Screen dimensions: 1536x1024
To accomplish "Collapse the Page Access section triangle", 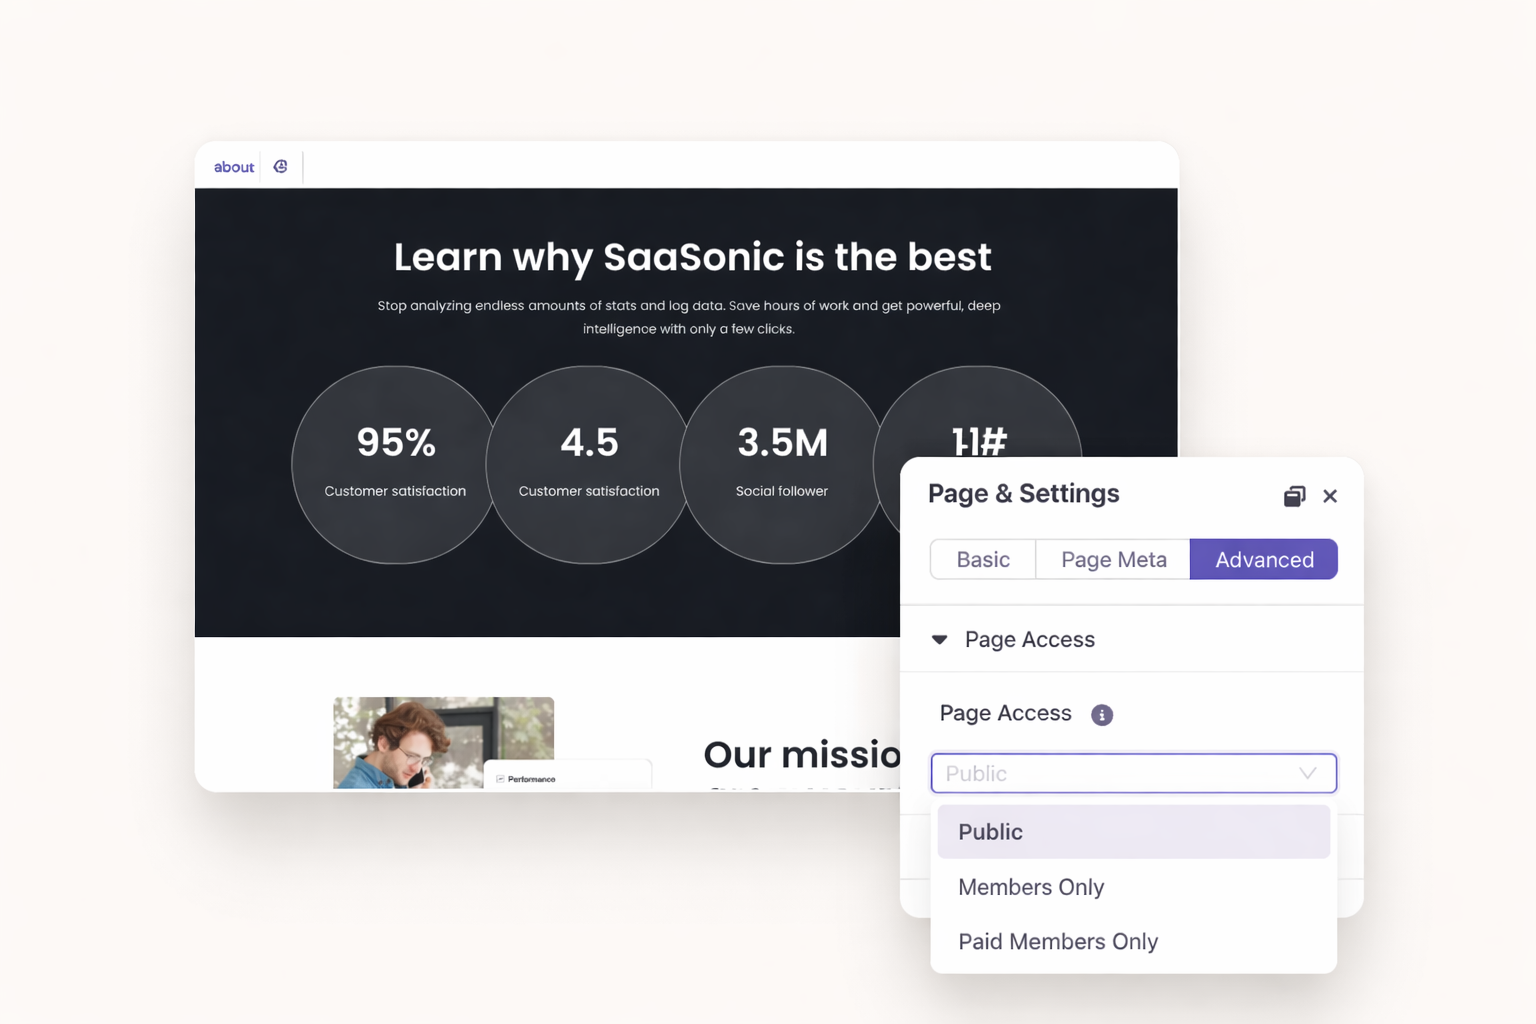I will pos(939,640).
